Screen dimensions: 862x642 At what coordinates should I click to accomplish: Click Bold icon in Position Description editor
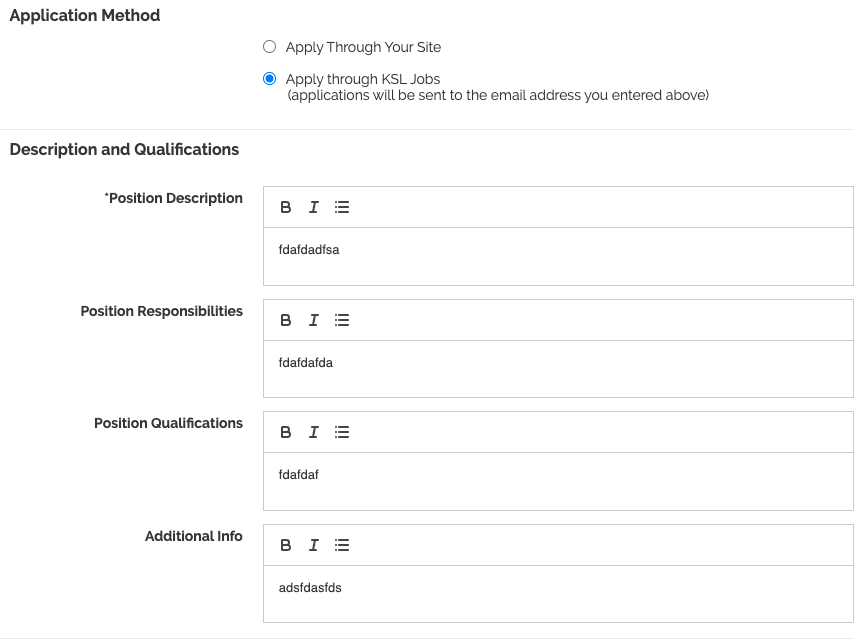coord(285,207)
